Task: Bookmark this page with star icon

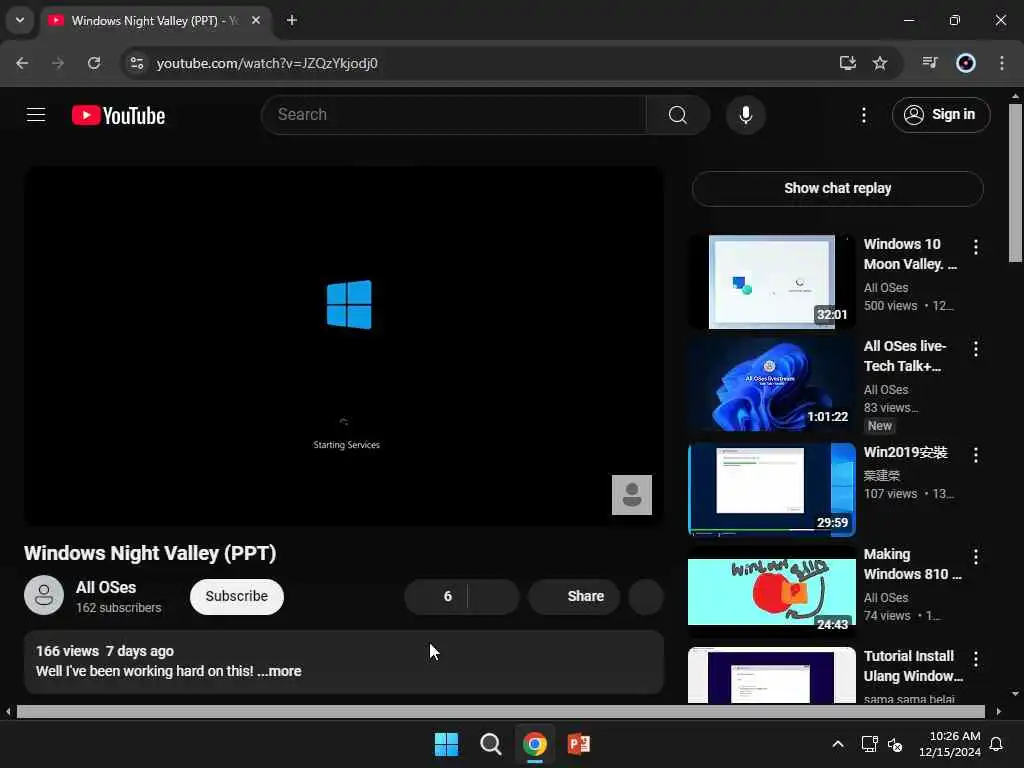Action: pyautogui.click(x=880, y=63)
